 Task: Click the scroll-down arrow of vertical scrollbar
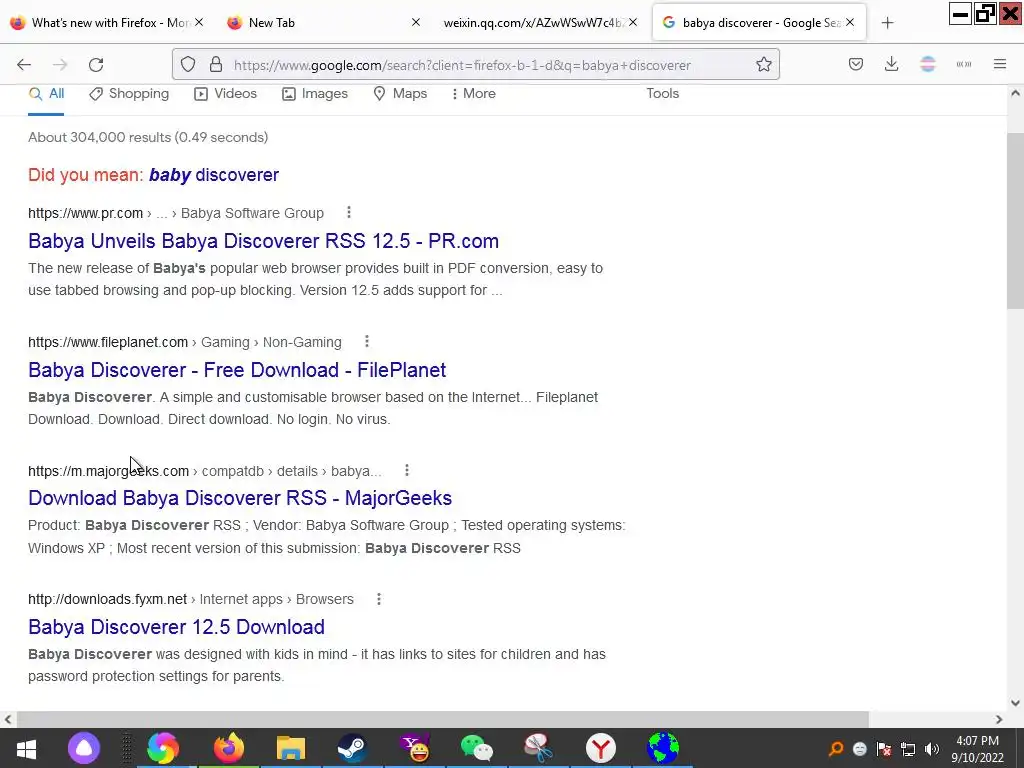click(x=1015, y=703)
